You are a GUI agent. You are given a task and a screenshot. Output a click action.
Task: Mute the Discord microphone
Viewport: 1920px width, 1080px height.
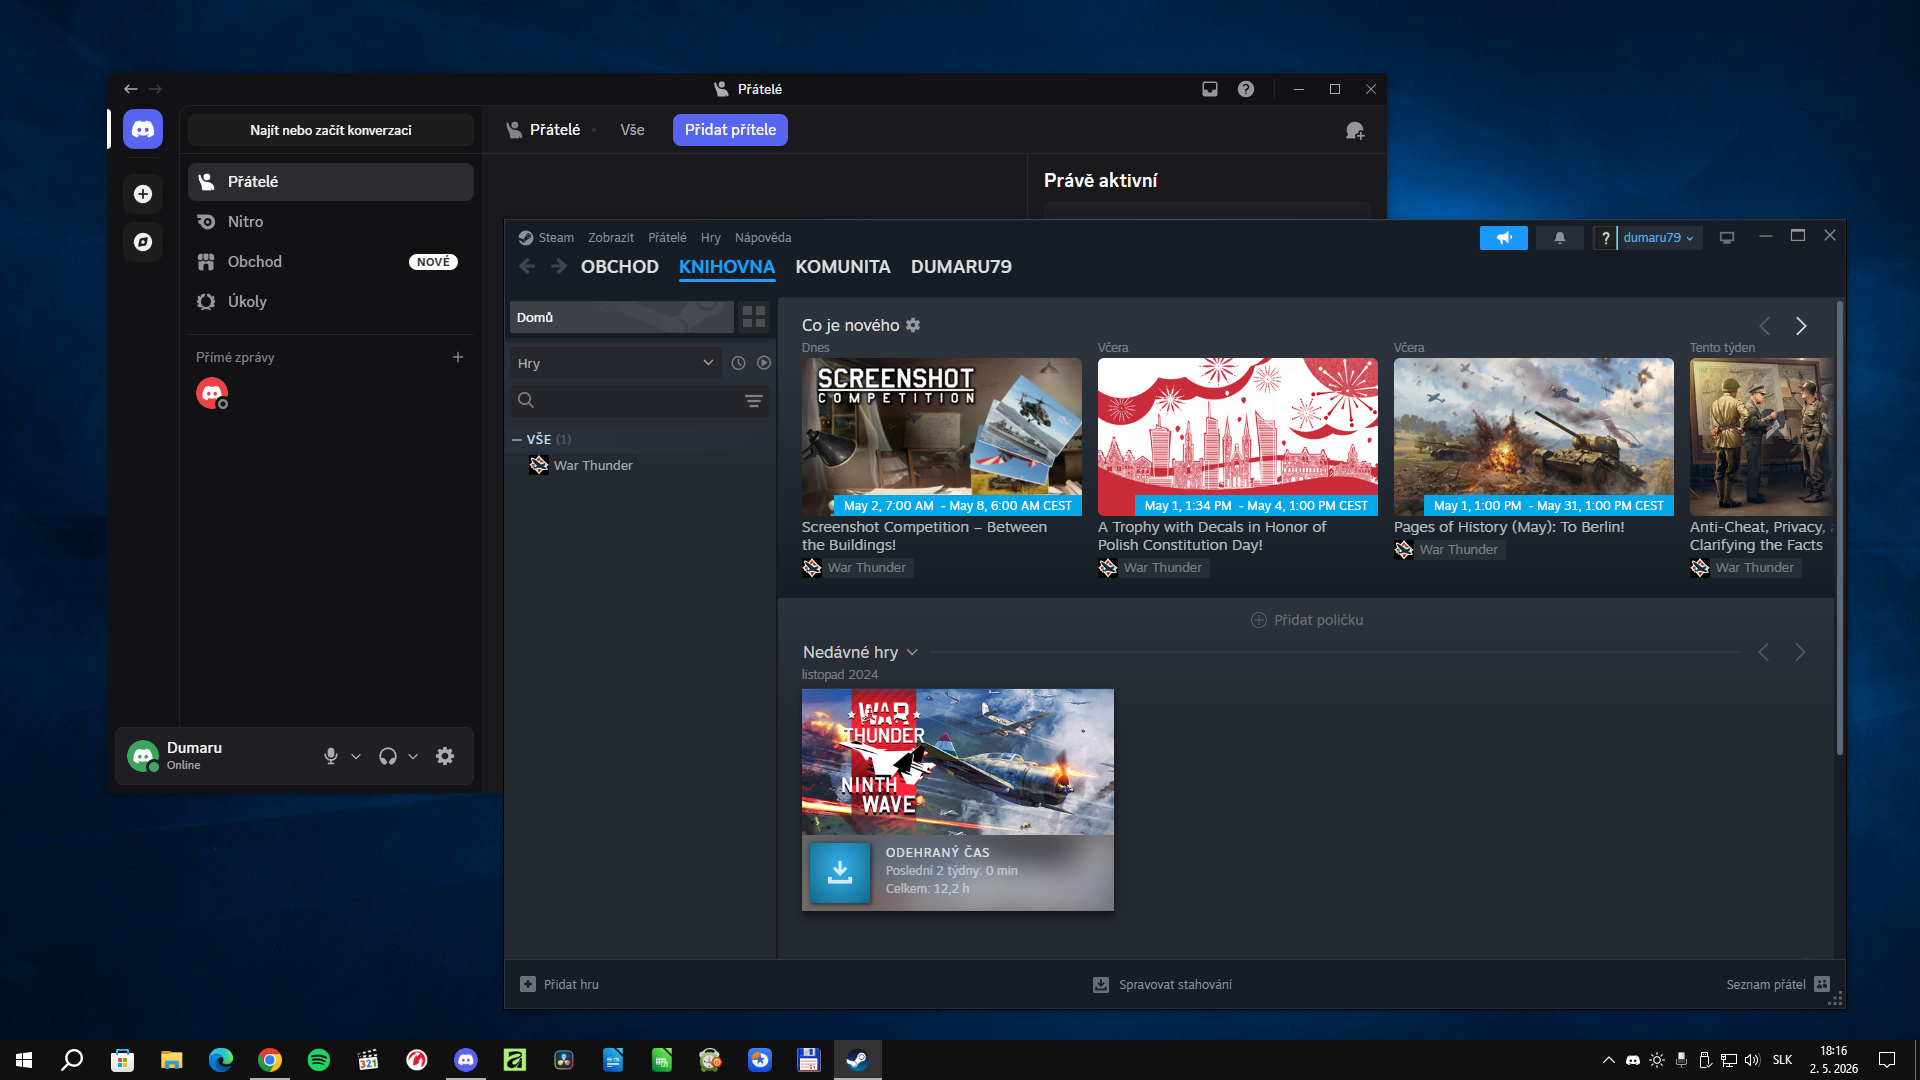tap(331, 756)
